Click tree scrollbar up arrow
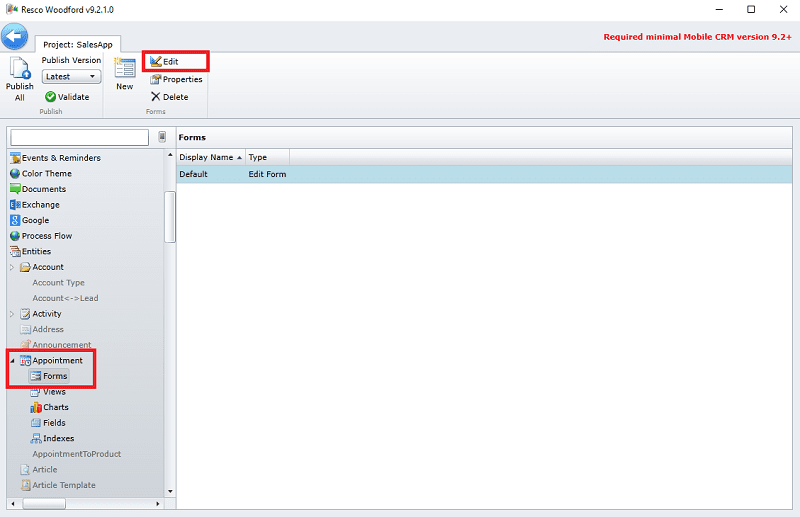The width and height of the screenshot is (800, 517). tap(170, 155)
